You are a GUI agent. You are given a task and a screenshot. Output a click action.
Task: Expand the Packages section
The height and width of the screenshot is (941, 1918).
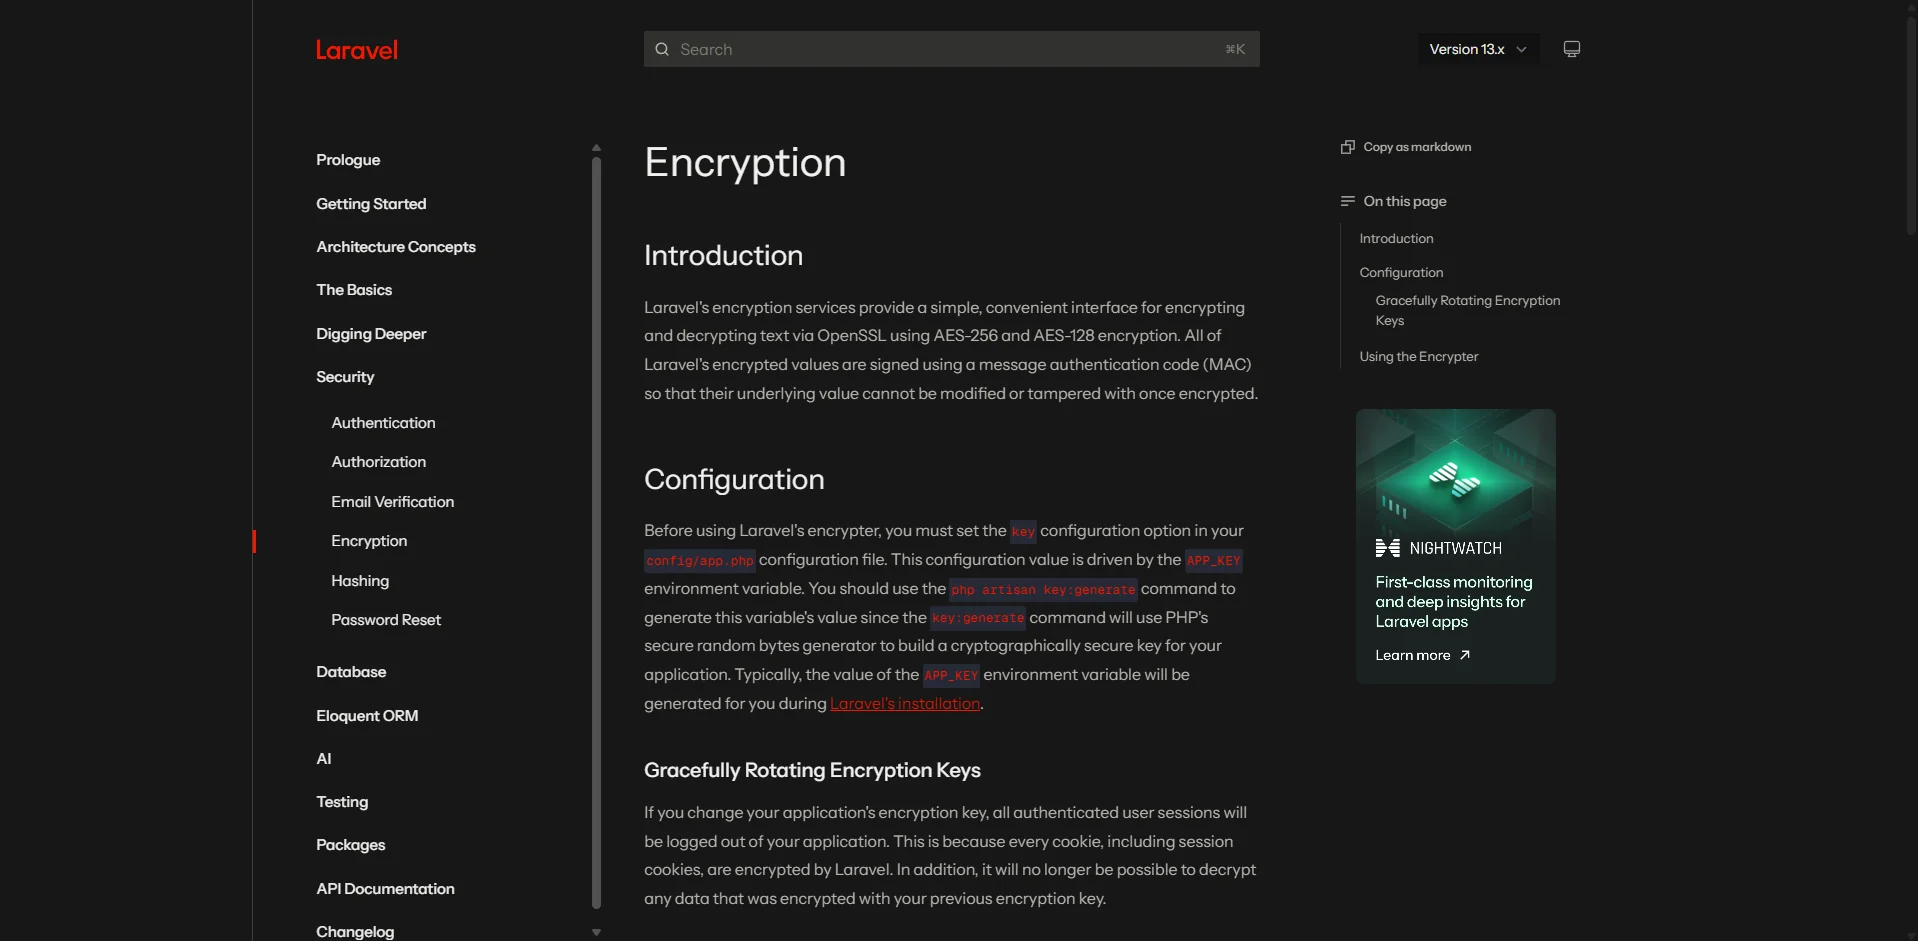coord(350,845)
